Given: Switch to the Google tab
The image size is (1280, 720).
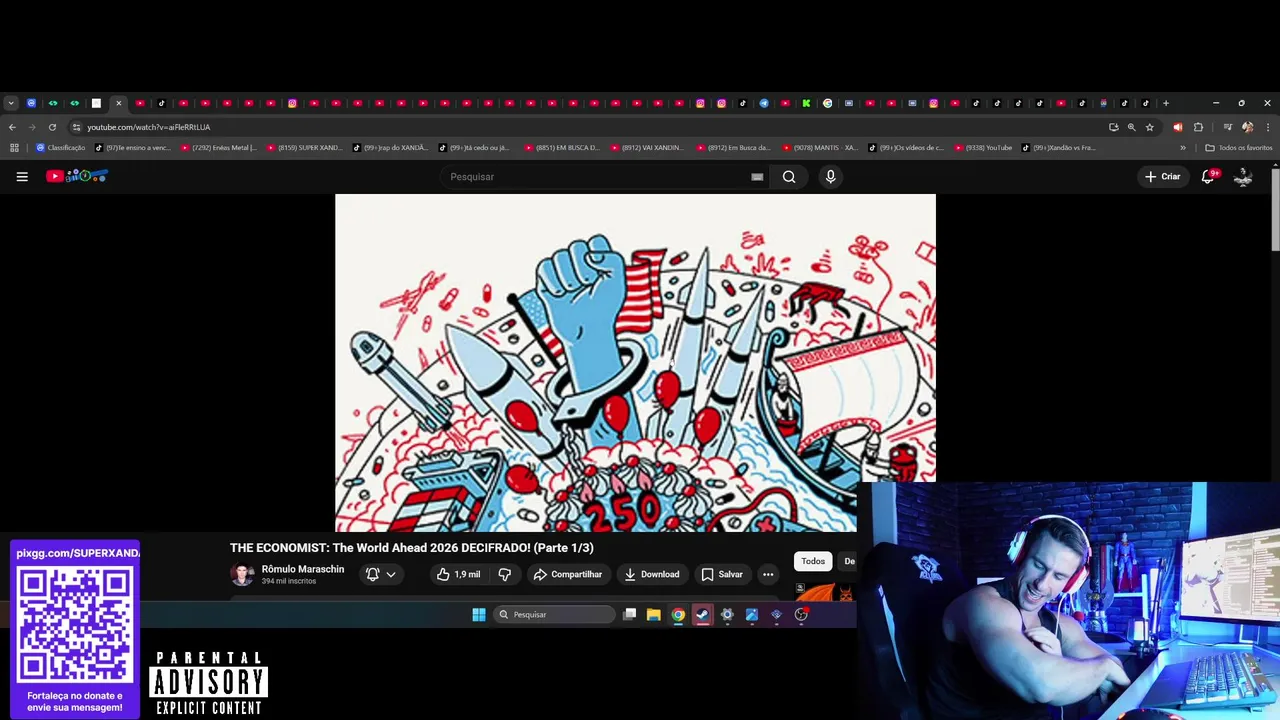Looking at the screenshot, I should [827, 103].
